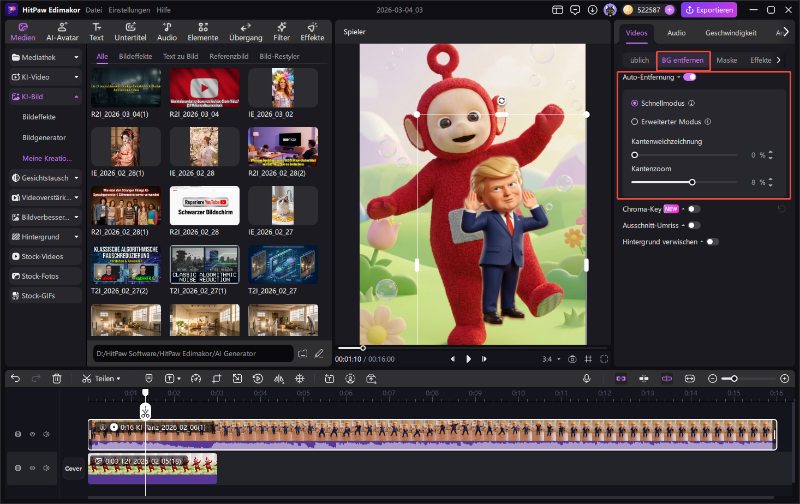This screenshot has height=504, width=800.
Task: Open the Hilfe menu
Action: coord(163,10)
